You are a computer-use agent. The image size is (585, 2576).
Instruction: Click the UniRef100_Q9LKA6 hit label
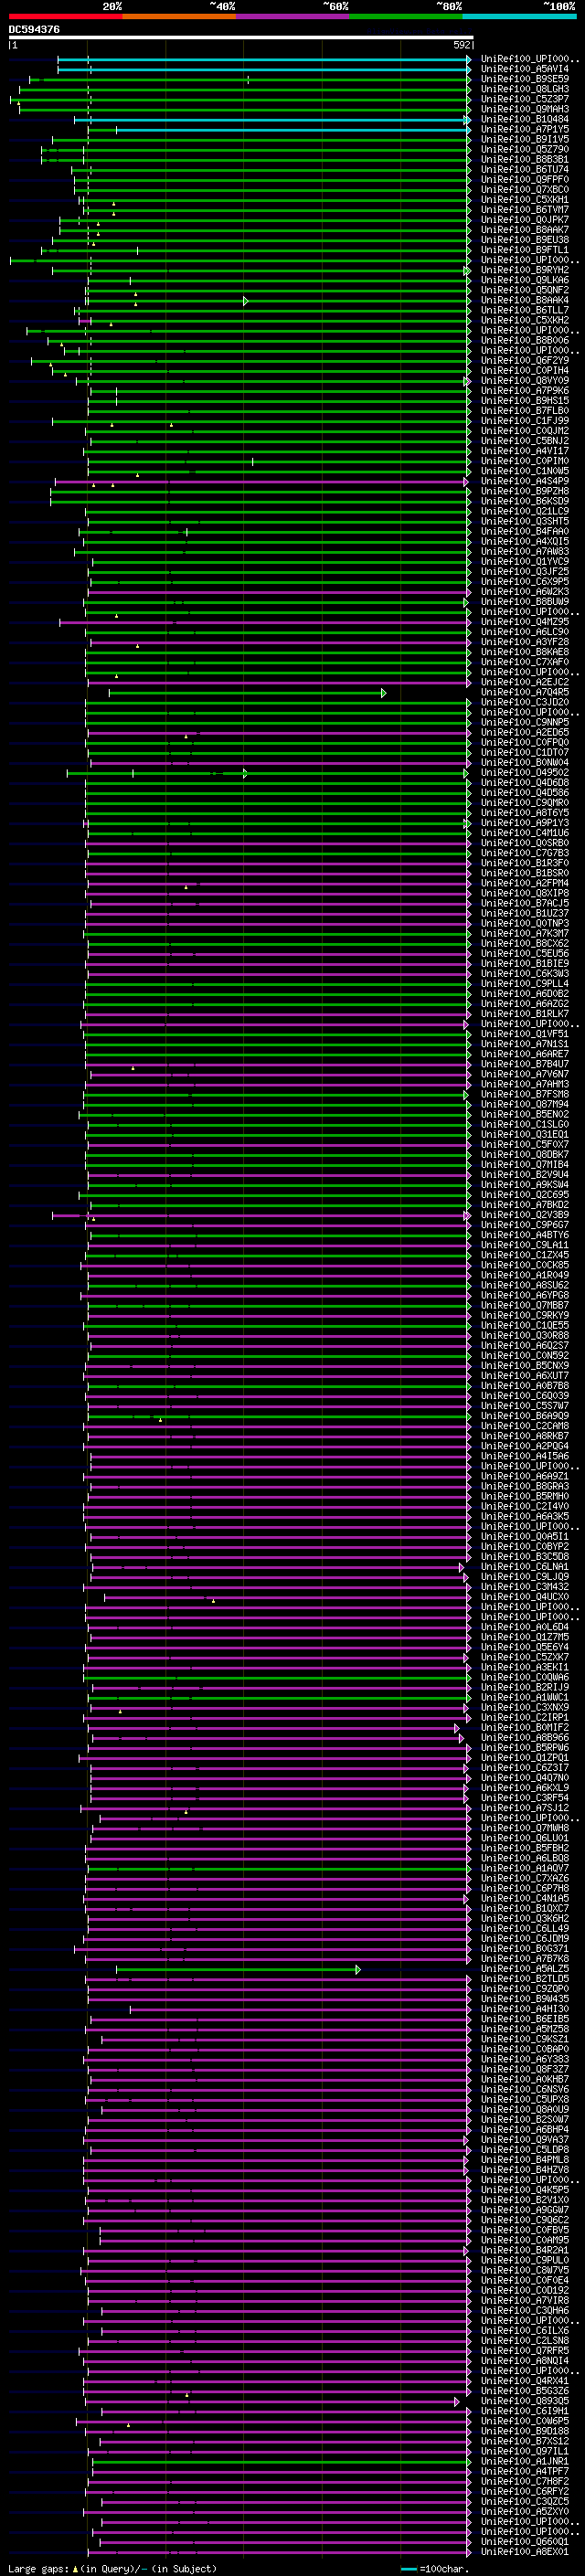pos(525,280)
